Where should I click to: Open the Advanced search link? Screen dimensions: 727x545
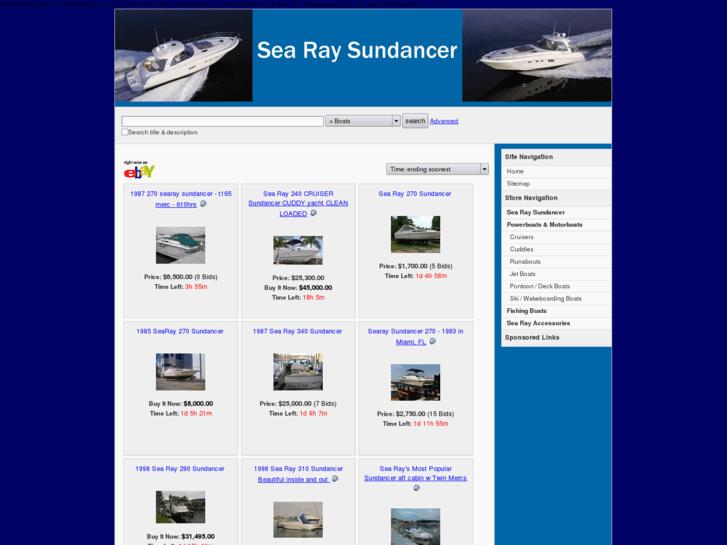click(444, 121)
